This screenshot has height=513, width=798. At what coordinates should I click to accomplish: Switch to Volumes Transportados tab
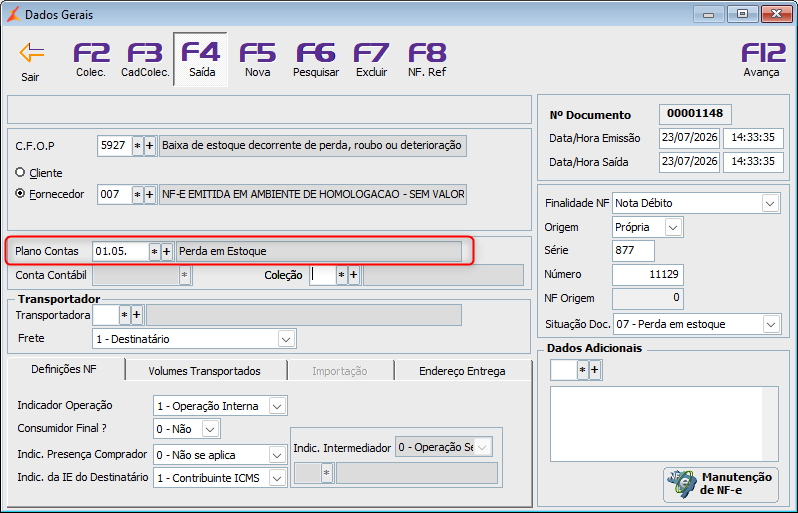pyautogui.click(x=205, y=371)
